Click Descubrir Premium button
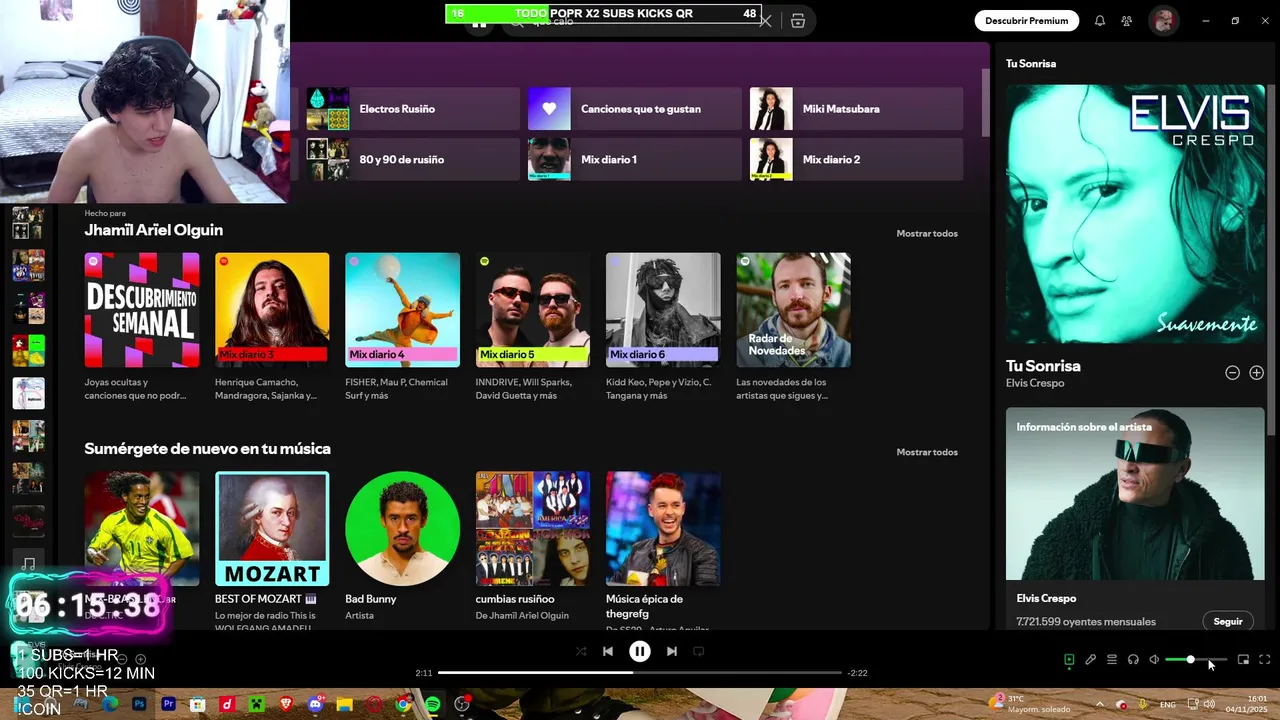The height and width of the screenshot is (720, 1280). coord(1026,20)
